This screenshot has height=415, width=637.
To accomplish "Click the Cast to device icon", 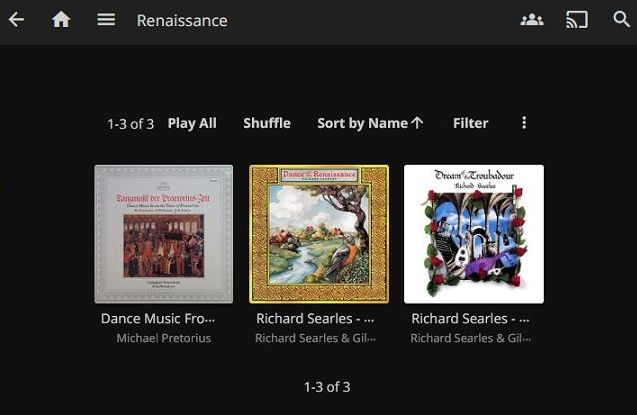I will pyautogui.click(x=577, y=20).
